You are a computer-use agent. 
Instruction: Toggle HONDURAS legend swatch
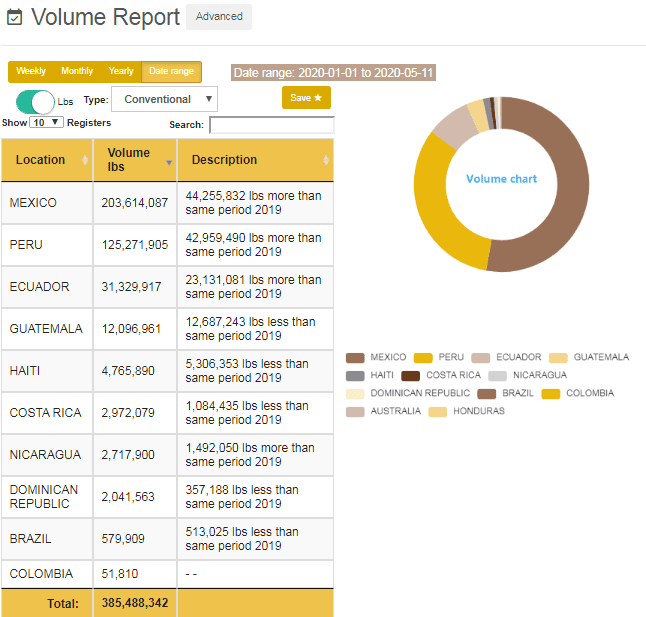click(438, 411)
